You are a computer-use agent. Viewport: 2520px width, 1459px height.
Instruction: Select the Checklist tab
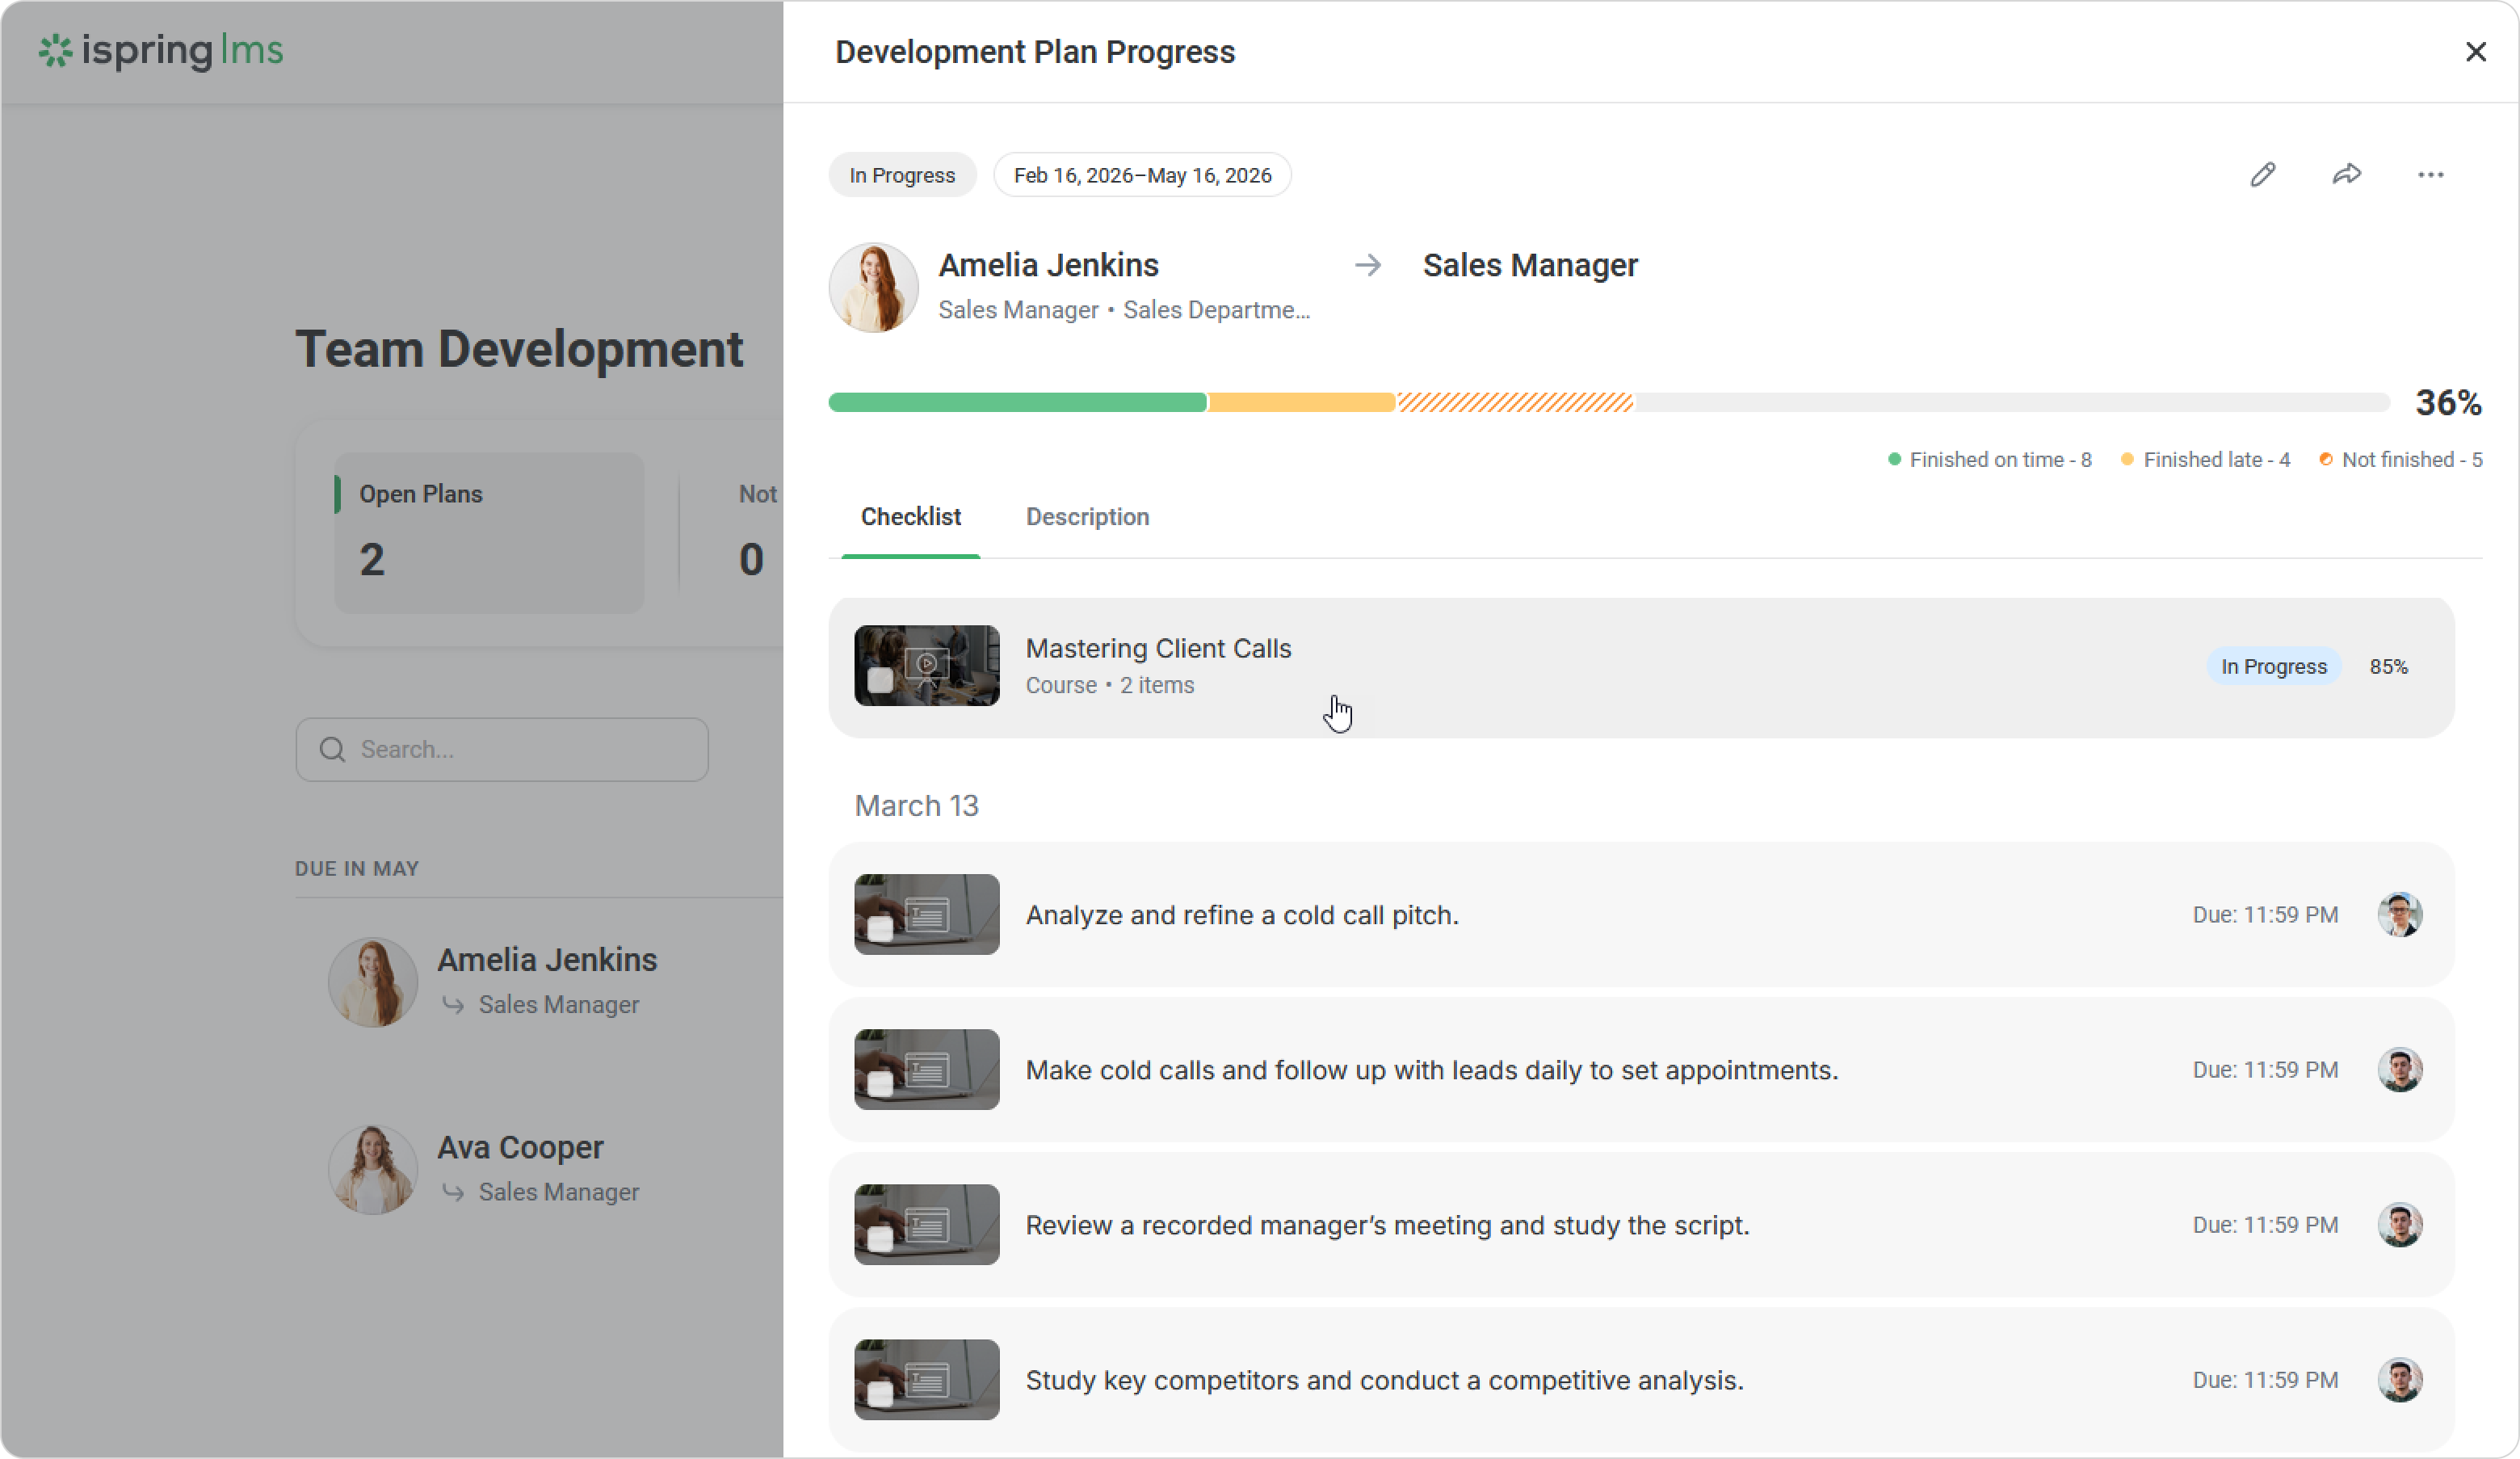pyautogui.click(x=910, y=517)
